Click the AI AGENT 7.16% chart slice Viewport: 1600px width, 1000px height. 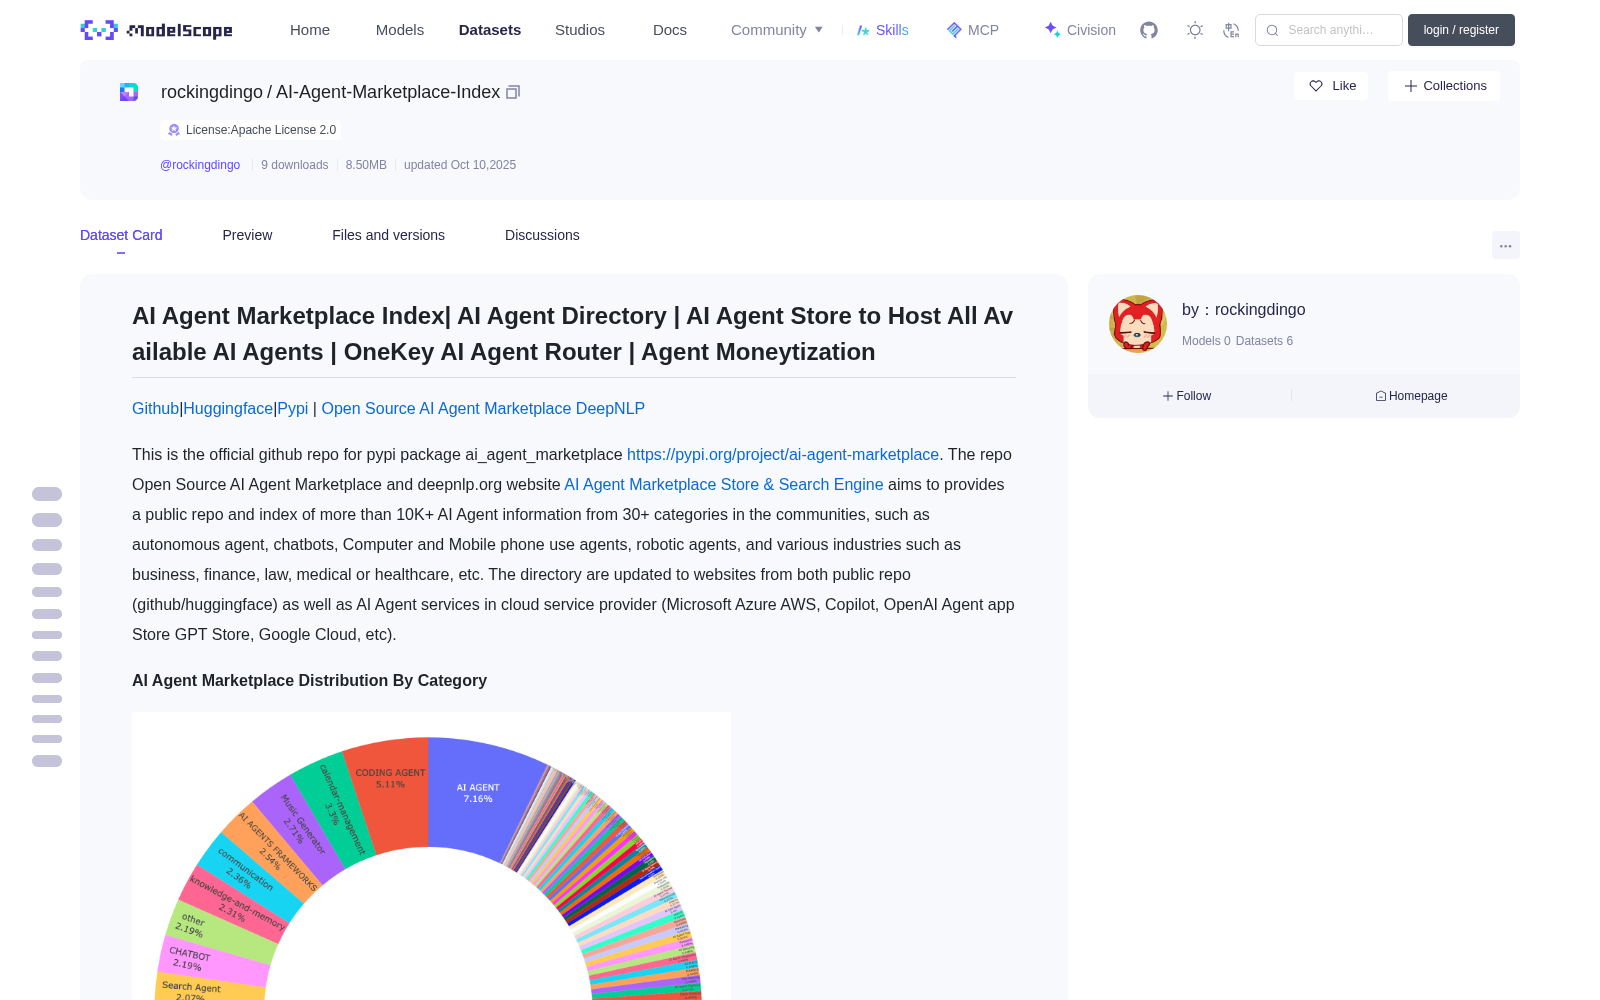pyautogui.click(x=478, y=793)
